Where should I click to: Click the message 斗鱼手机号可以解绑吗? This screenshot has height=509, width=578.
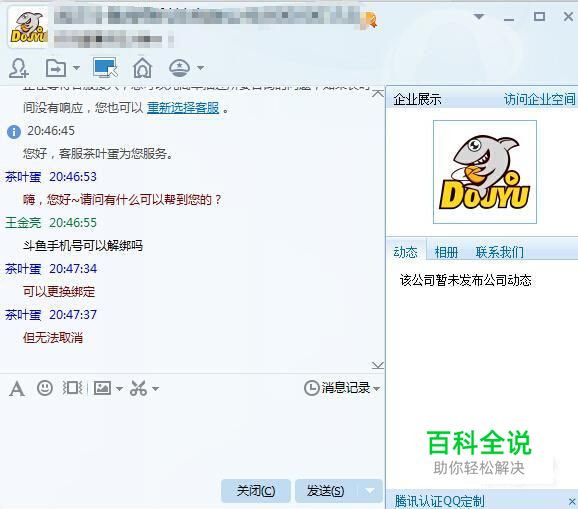click(x=83, y=245)
